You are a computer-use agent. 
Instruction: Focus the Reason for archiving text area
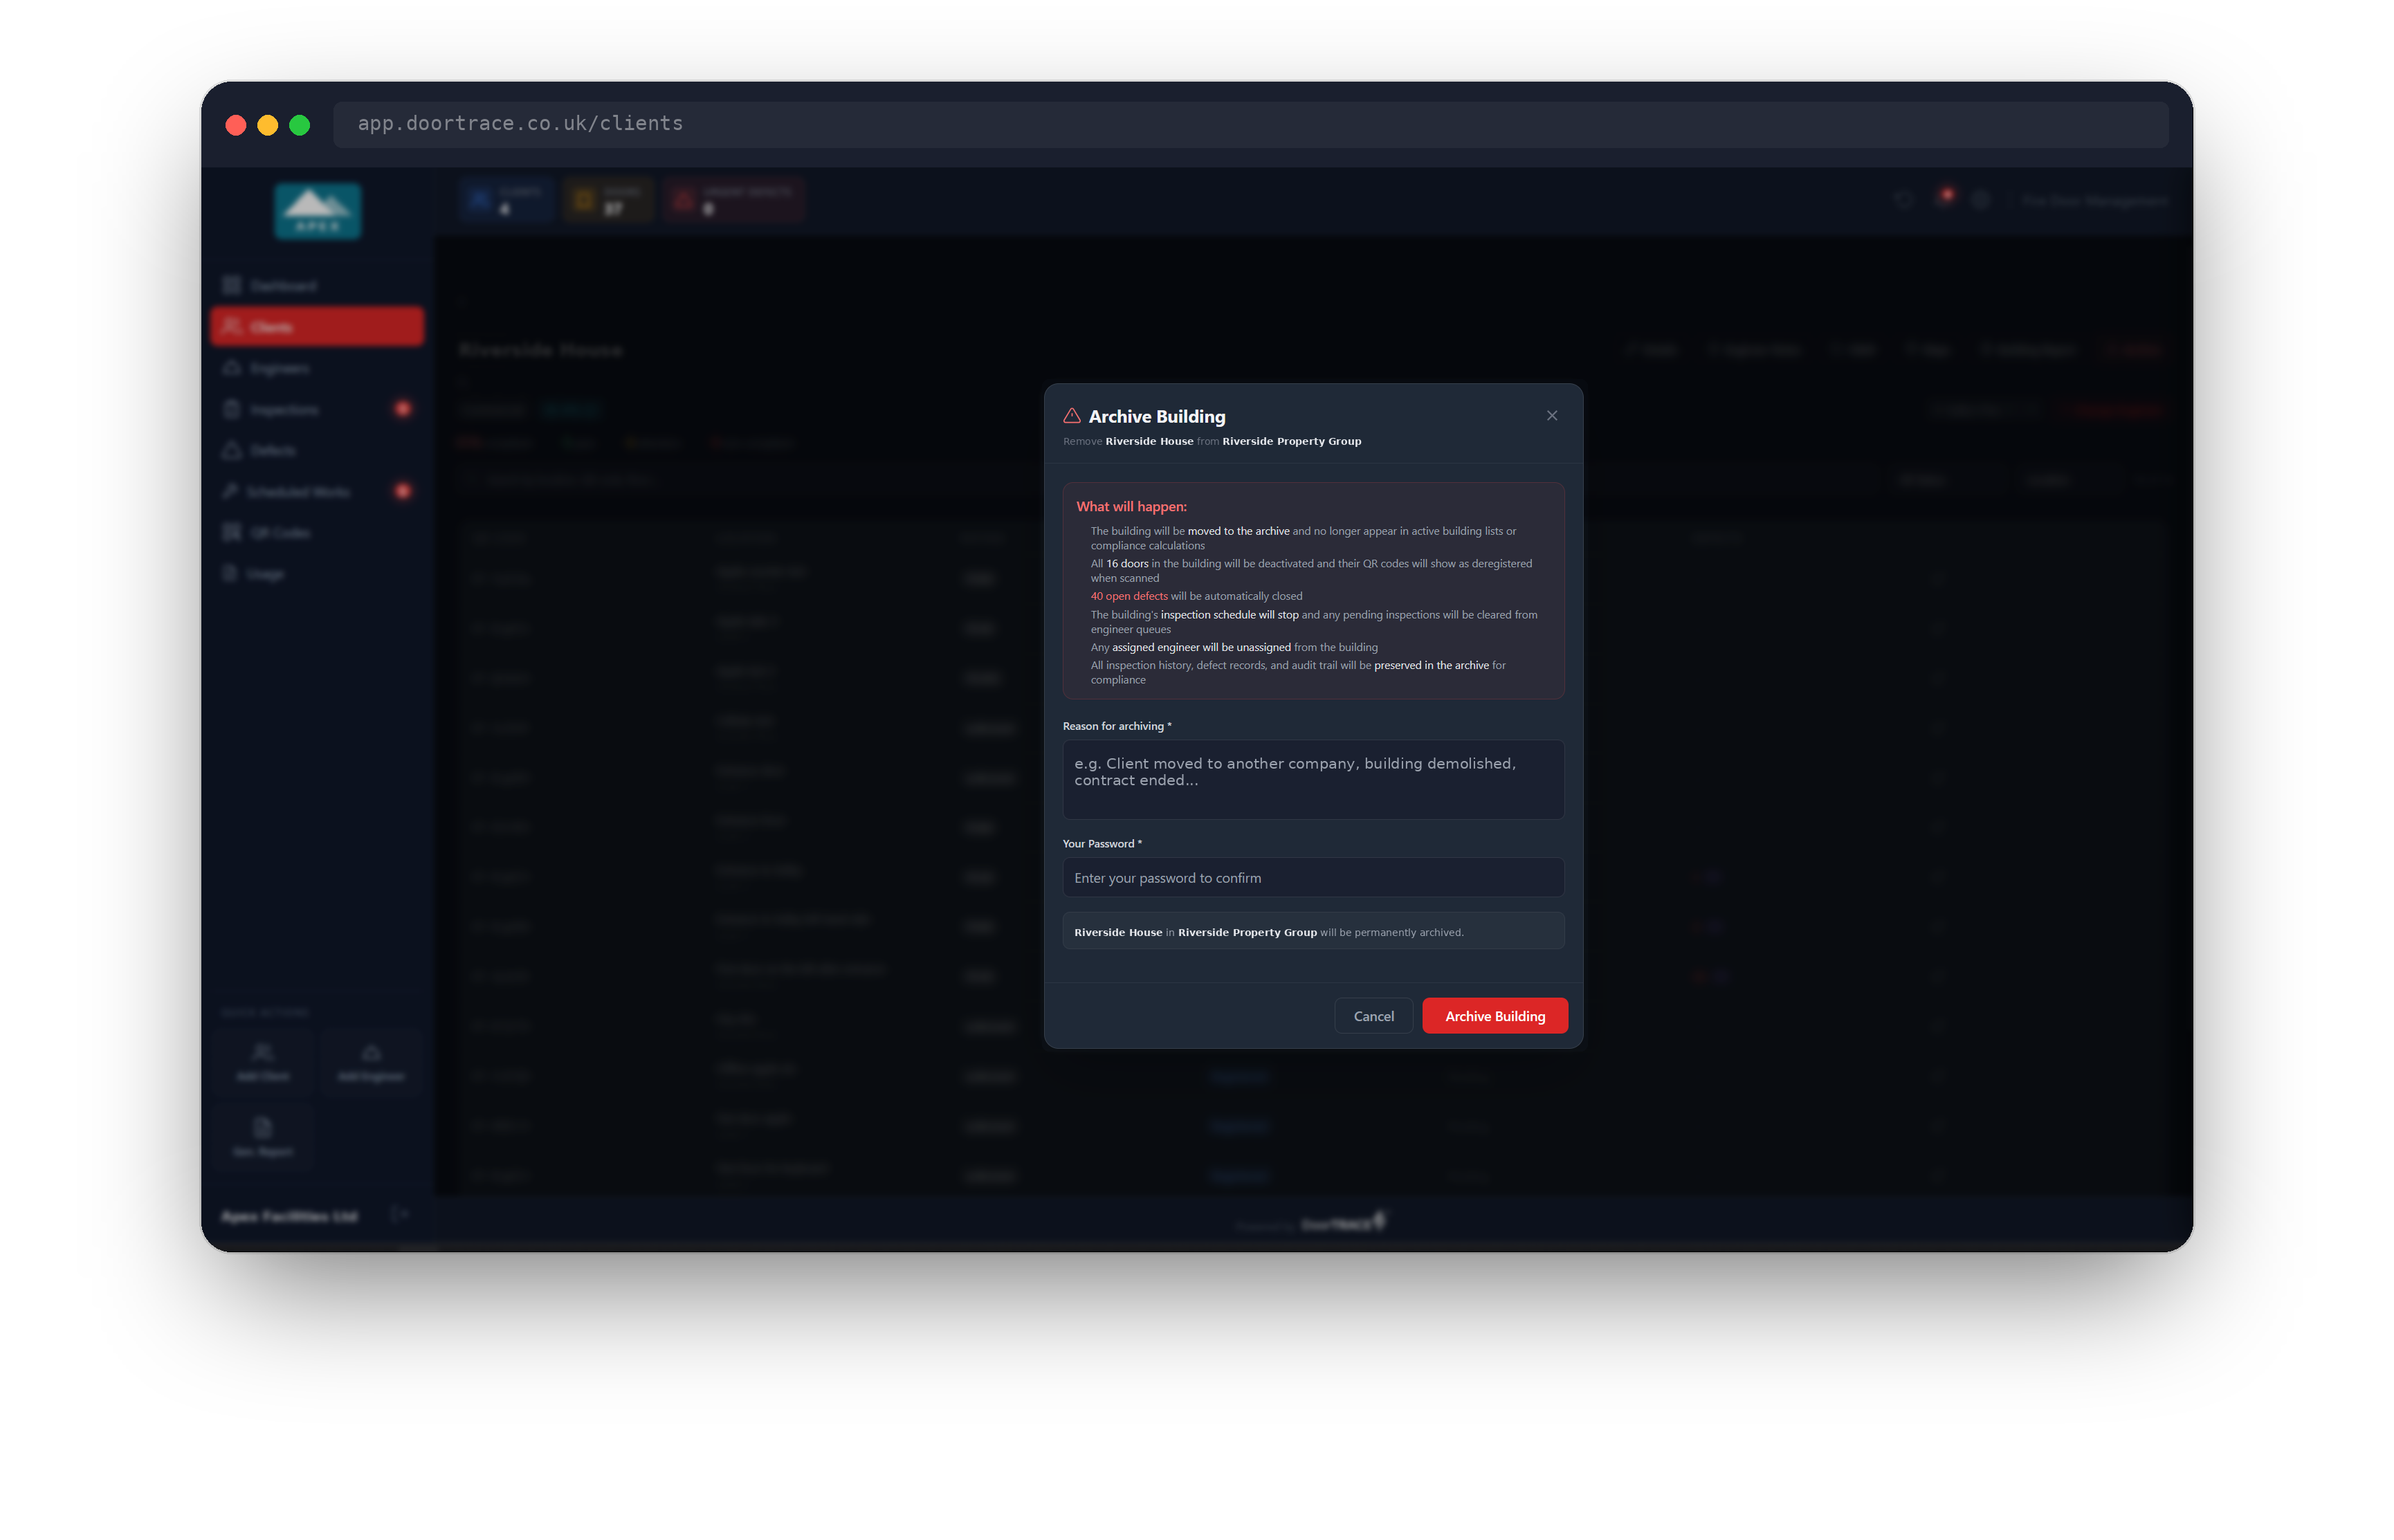[1312, 779]
